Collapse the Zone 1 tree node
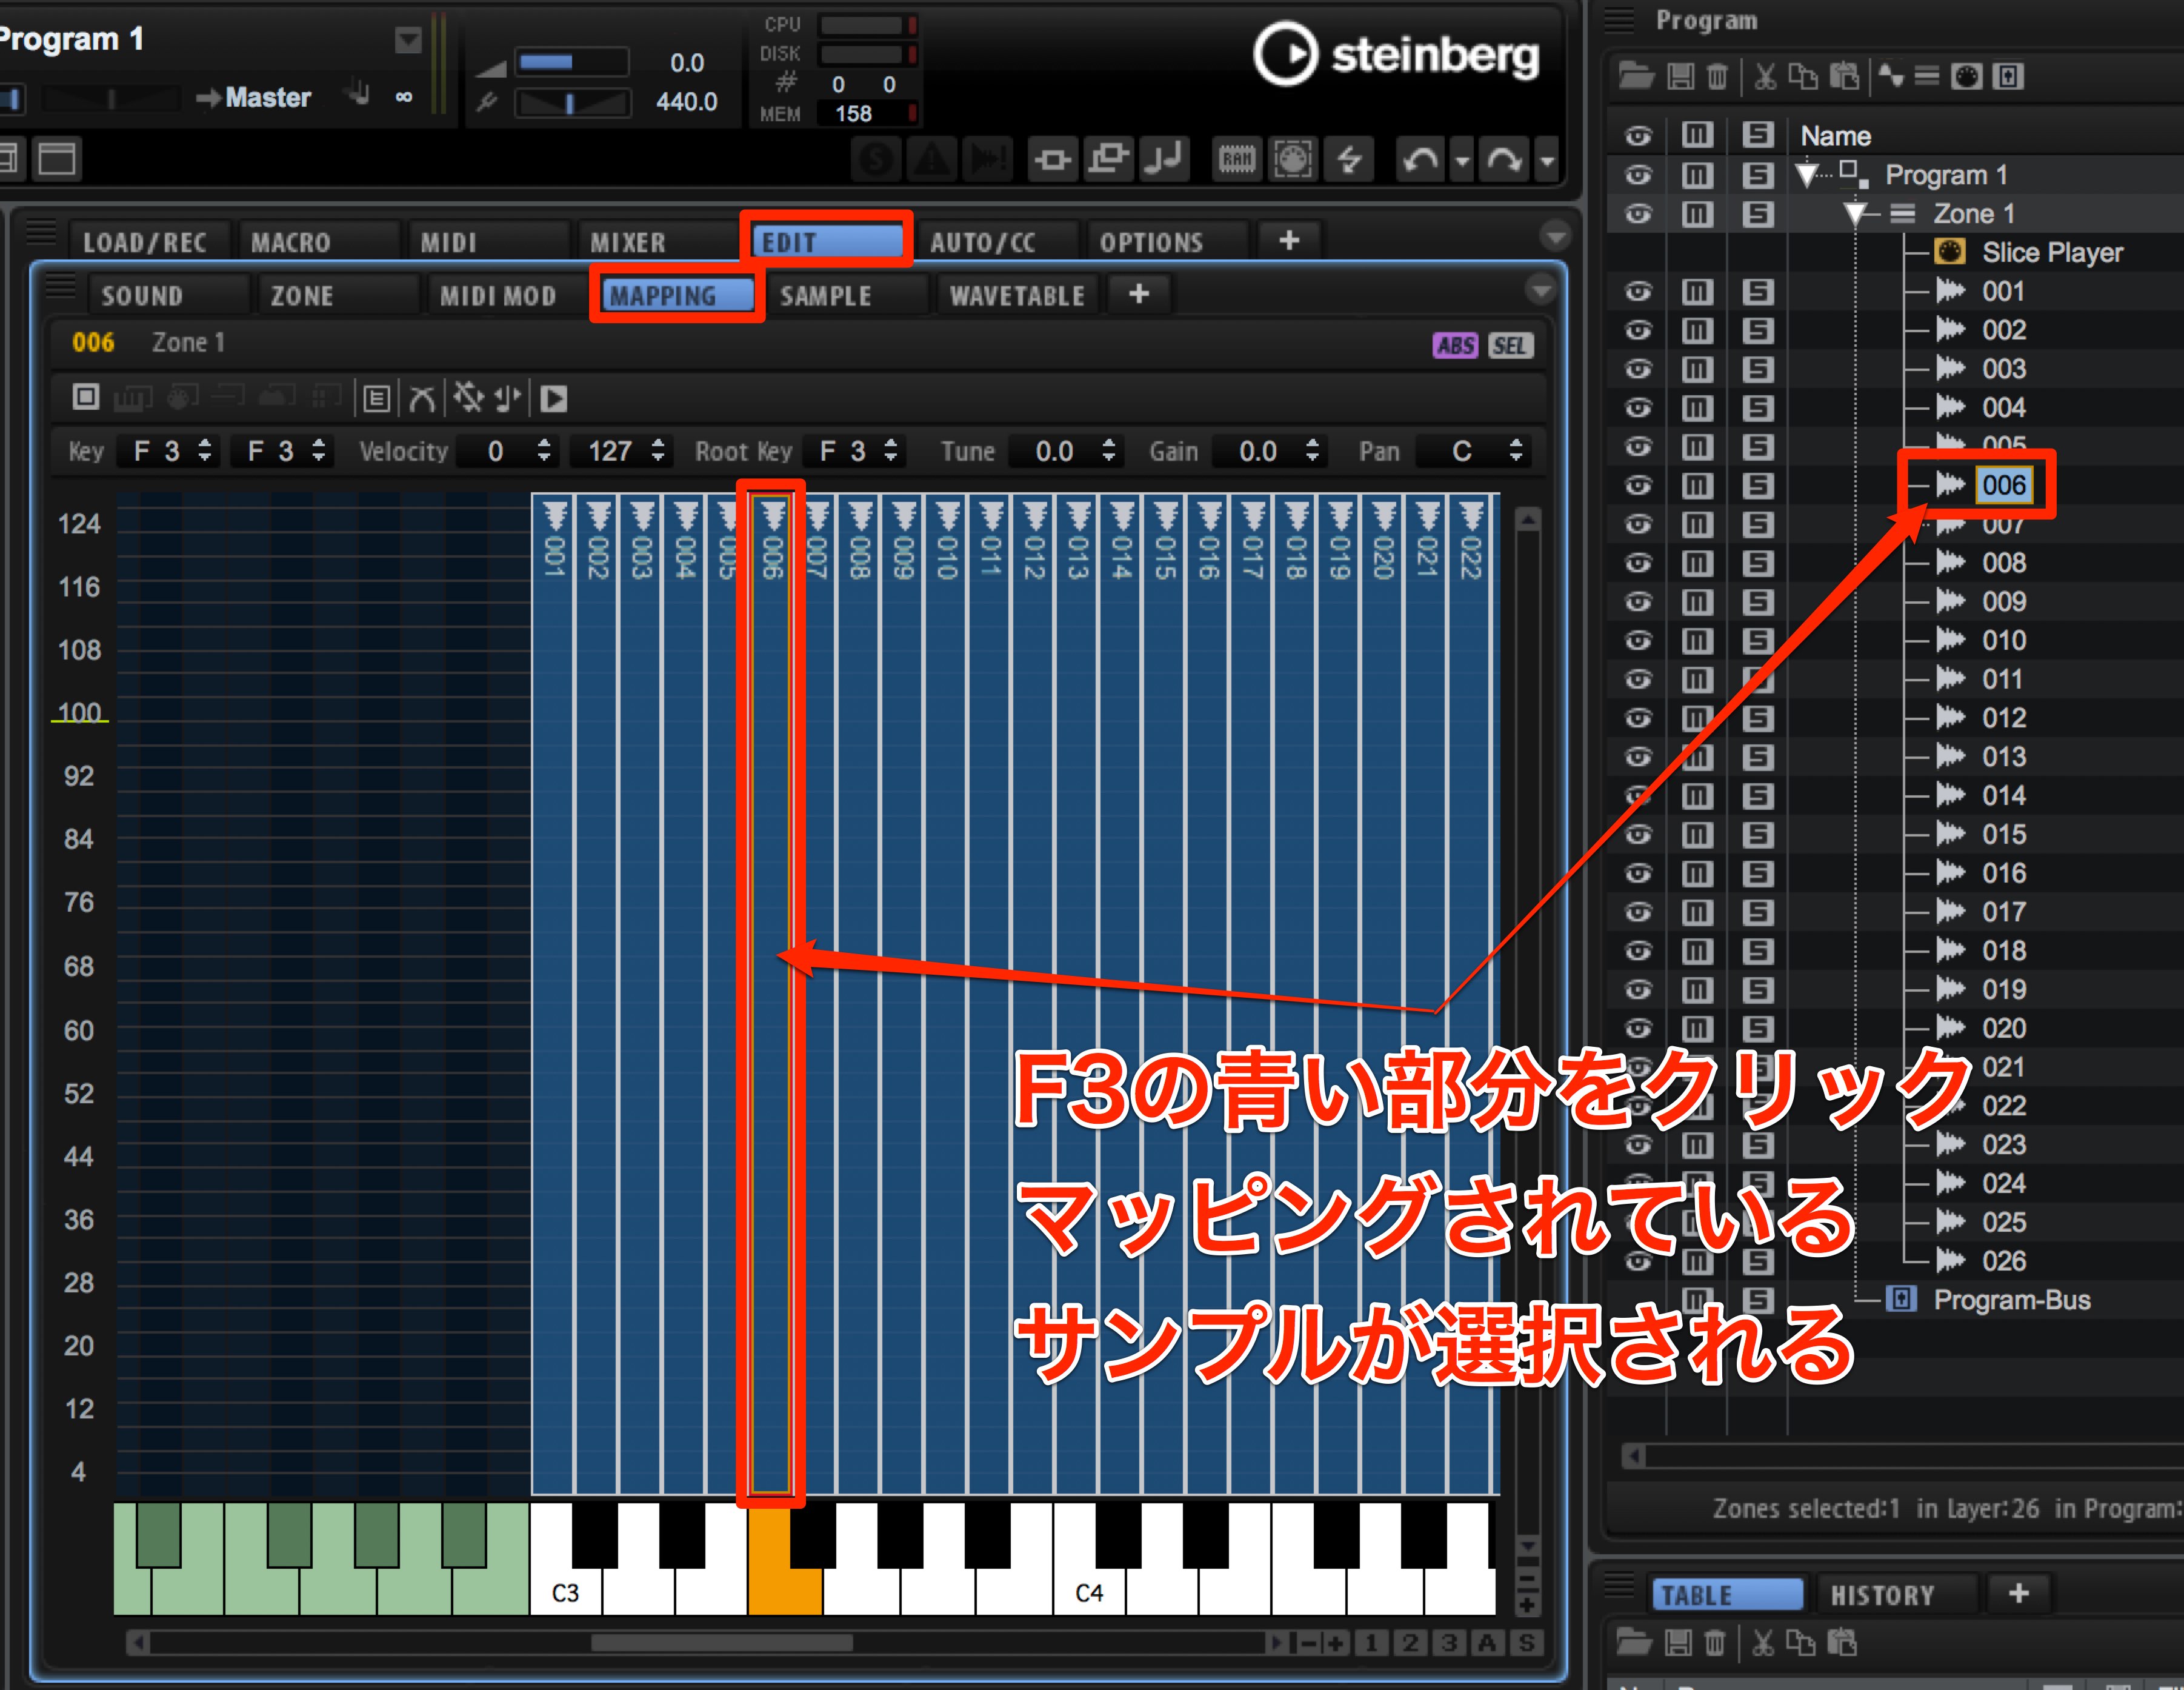The height and width of the screenshot is (1690, 2184). [1855, 214]
